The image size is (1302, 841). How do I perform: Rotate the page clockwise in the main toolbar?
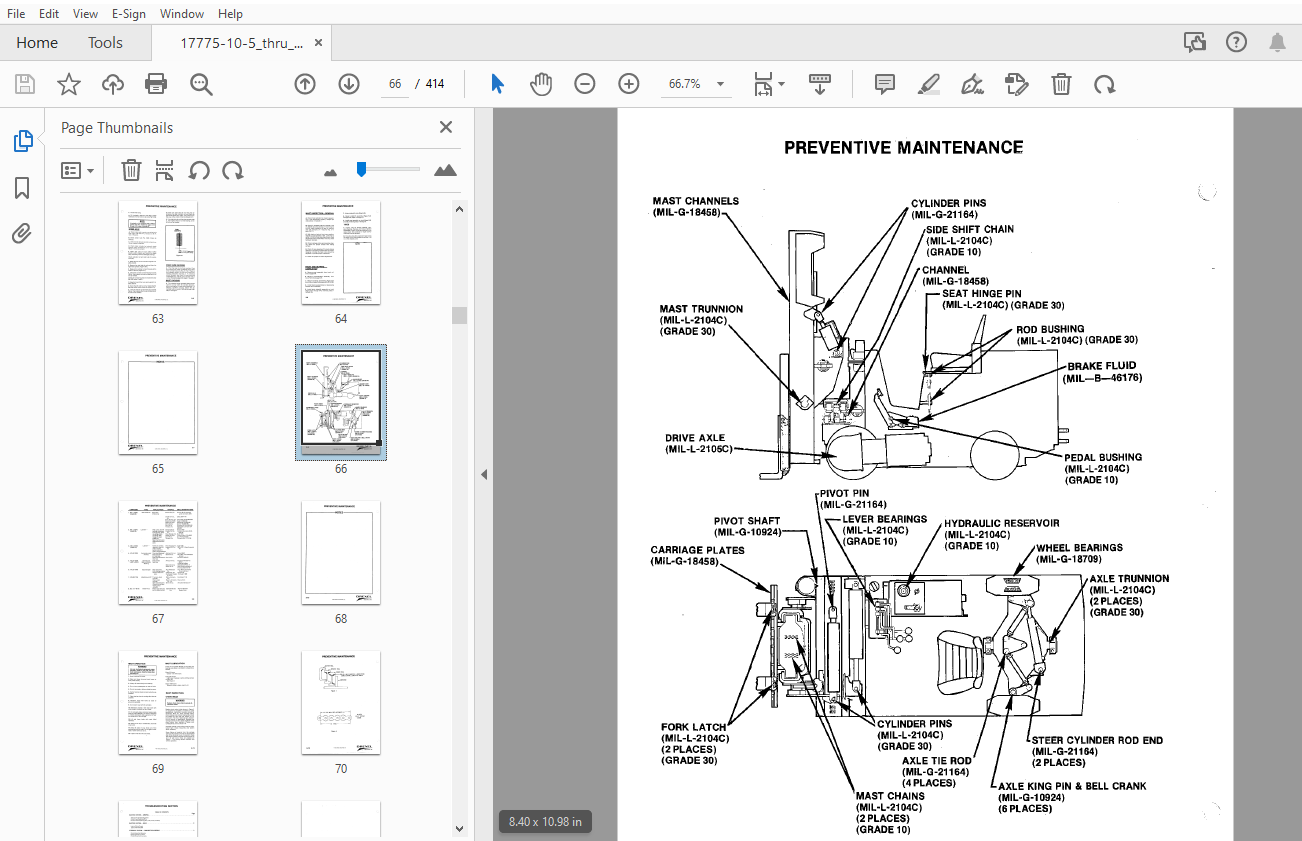tap(1105, 84)
